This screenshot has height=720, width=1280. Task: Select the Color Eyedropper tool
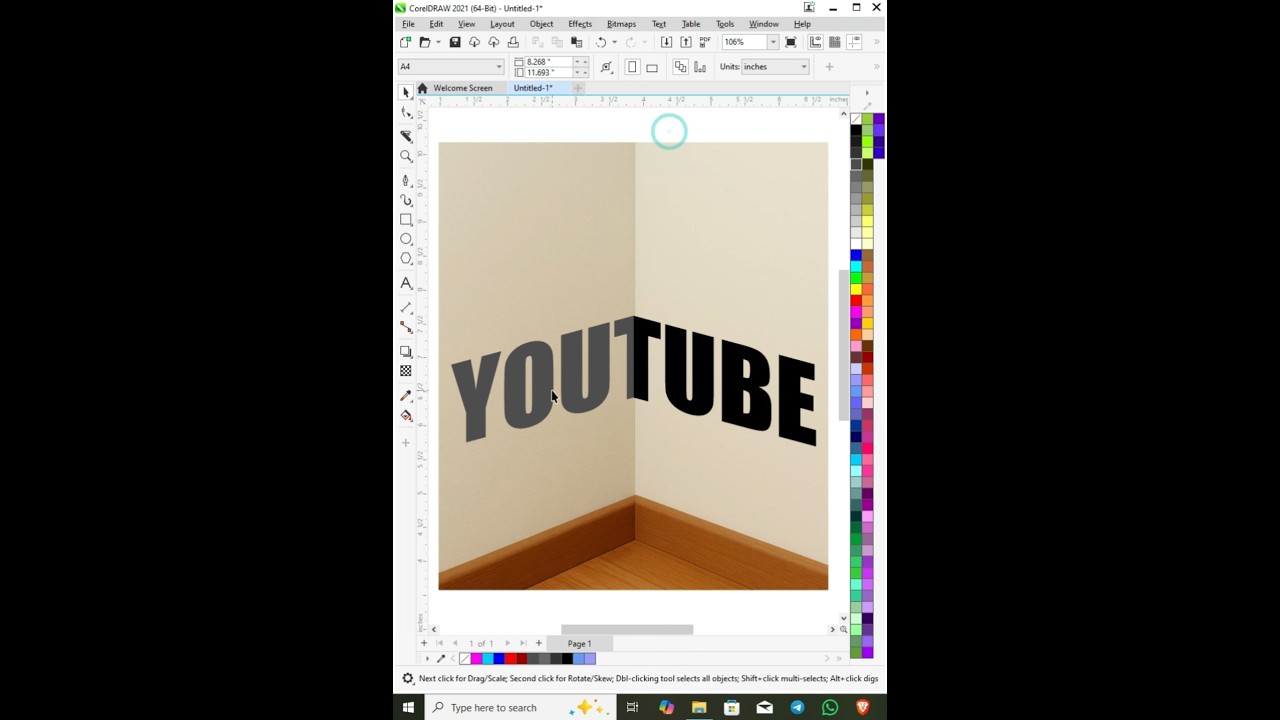[x=406, y=396]
